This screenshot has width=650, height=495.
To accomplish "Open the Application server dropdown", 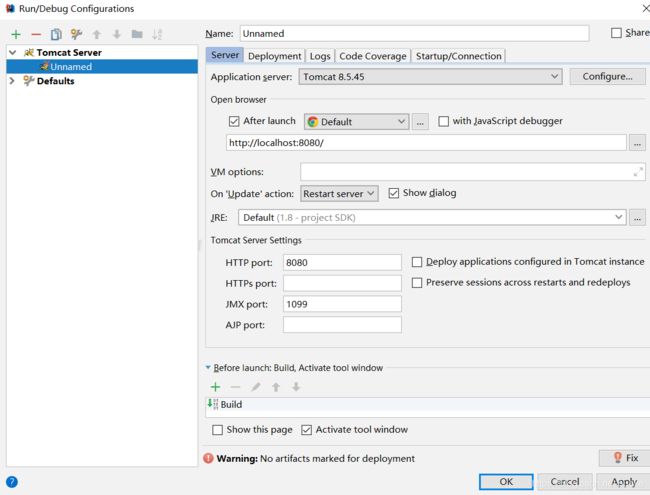I will tap(430, 77).
